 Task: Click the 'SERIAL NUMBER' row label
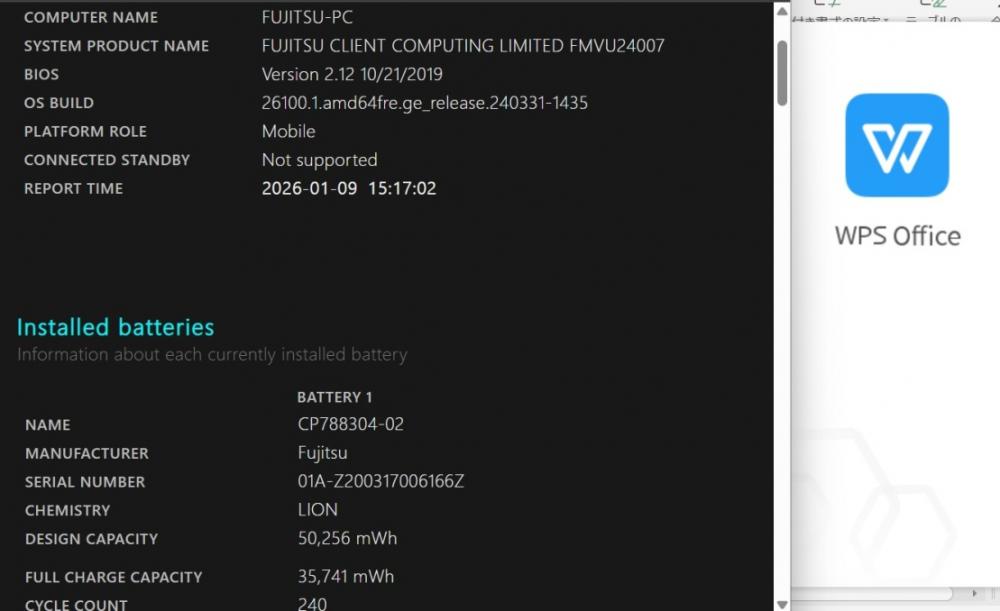85,482
